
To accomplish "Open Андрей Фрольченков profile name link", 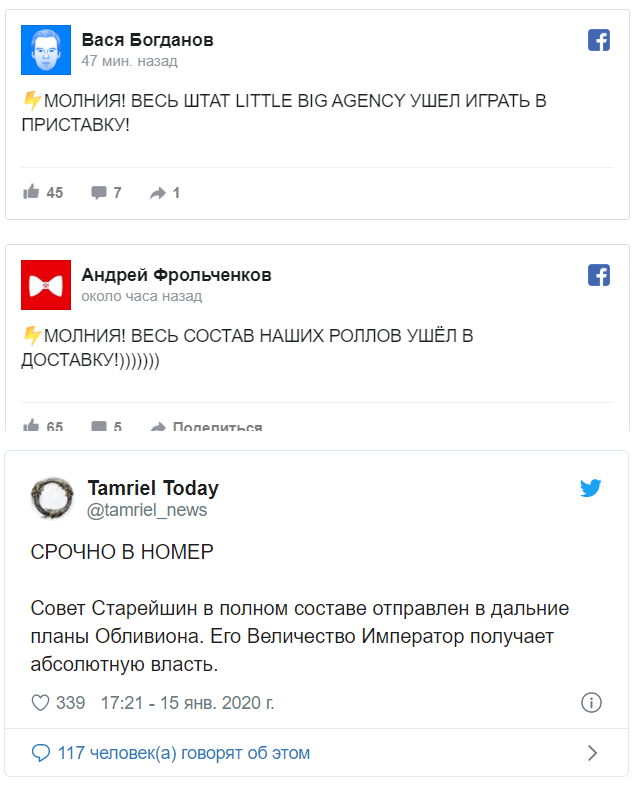I will [x=176, y=275].
